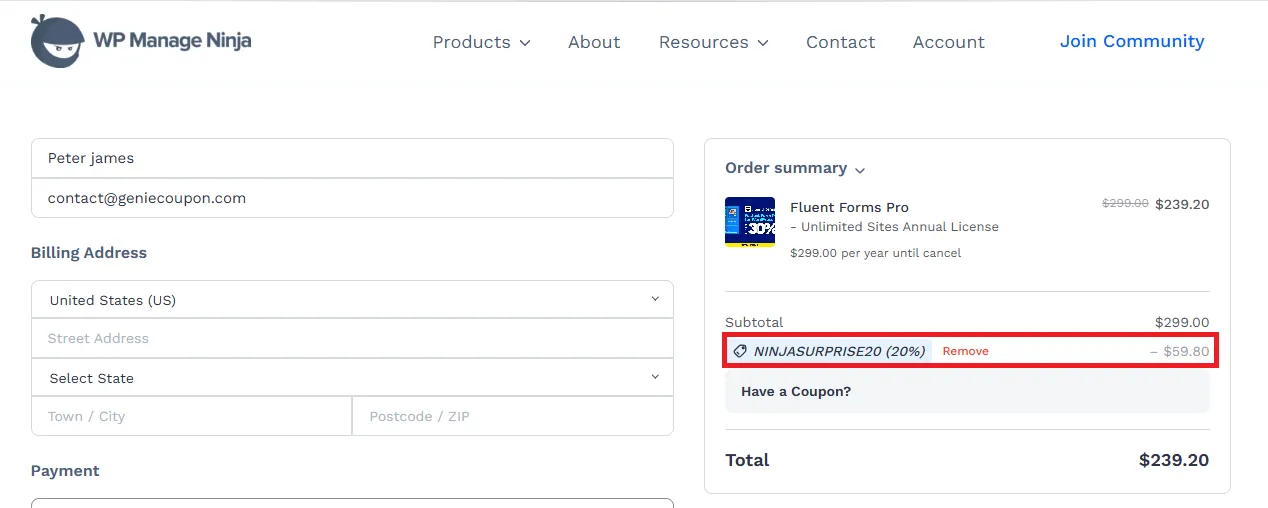The width and height of the screenshot is (1268, 508).
Task: Click the WP Manage Ninja logo icon
Action: click(57, 41)
